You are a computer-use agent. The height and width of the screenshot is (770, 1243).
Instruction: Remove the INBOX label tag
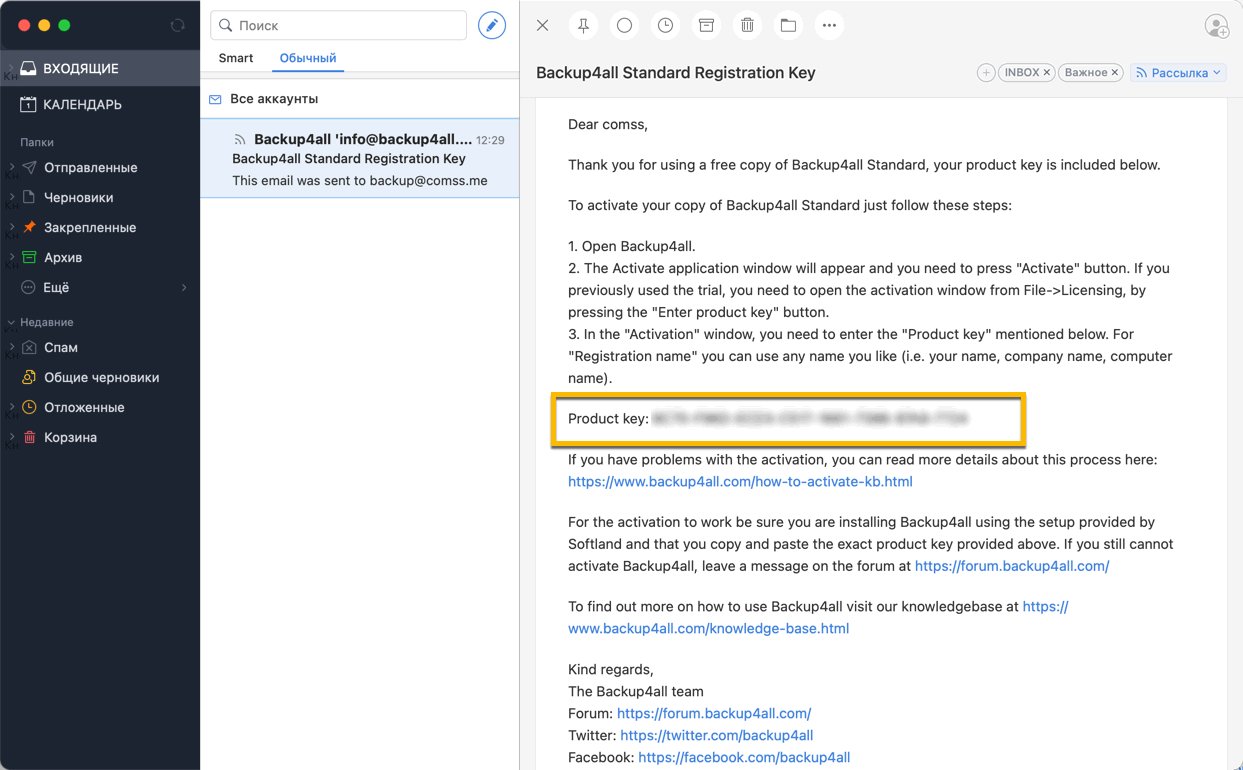tap(1047, 73)
